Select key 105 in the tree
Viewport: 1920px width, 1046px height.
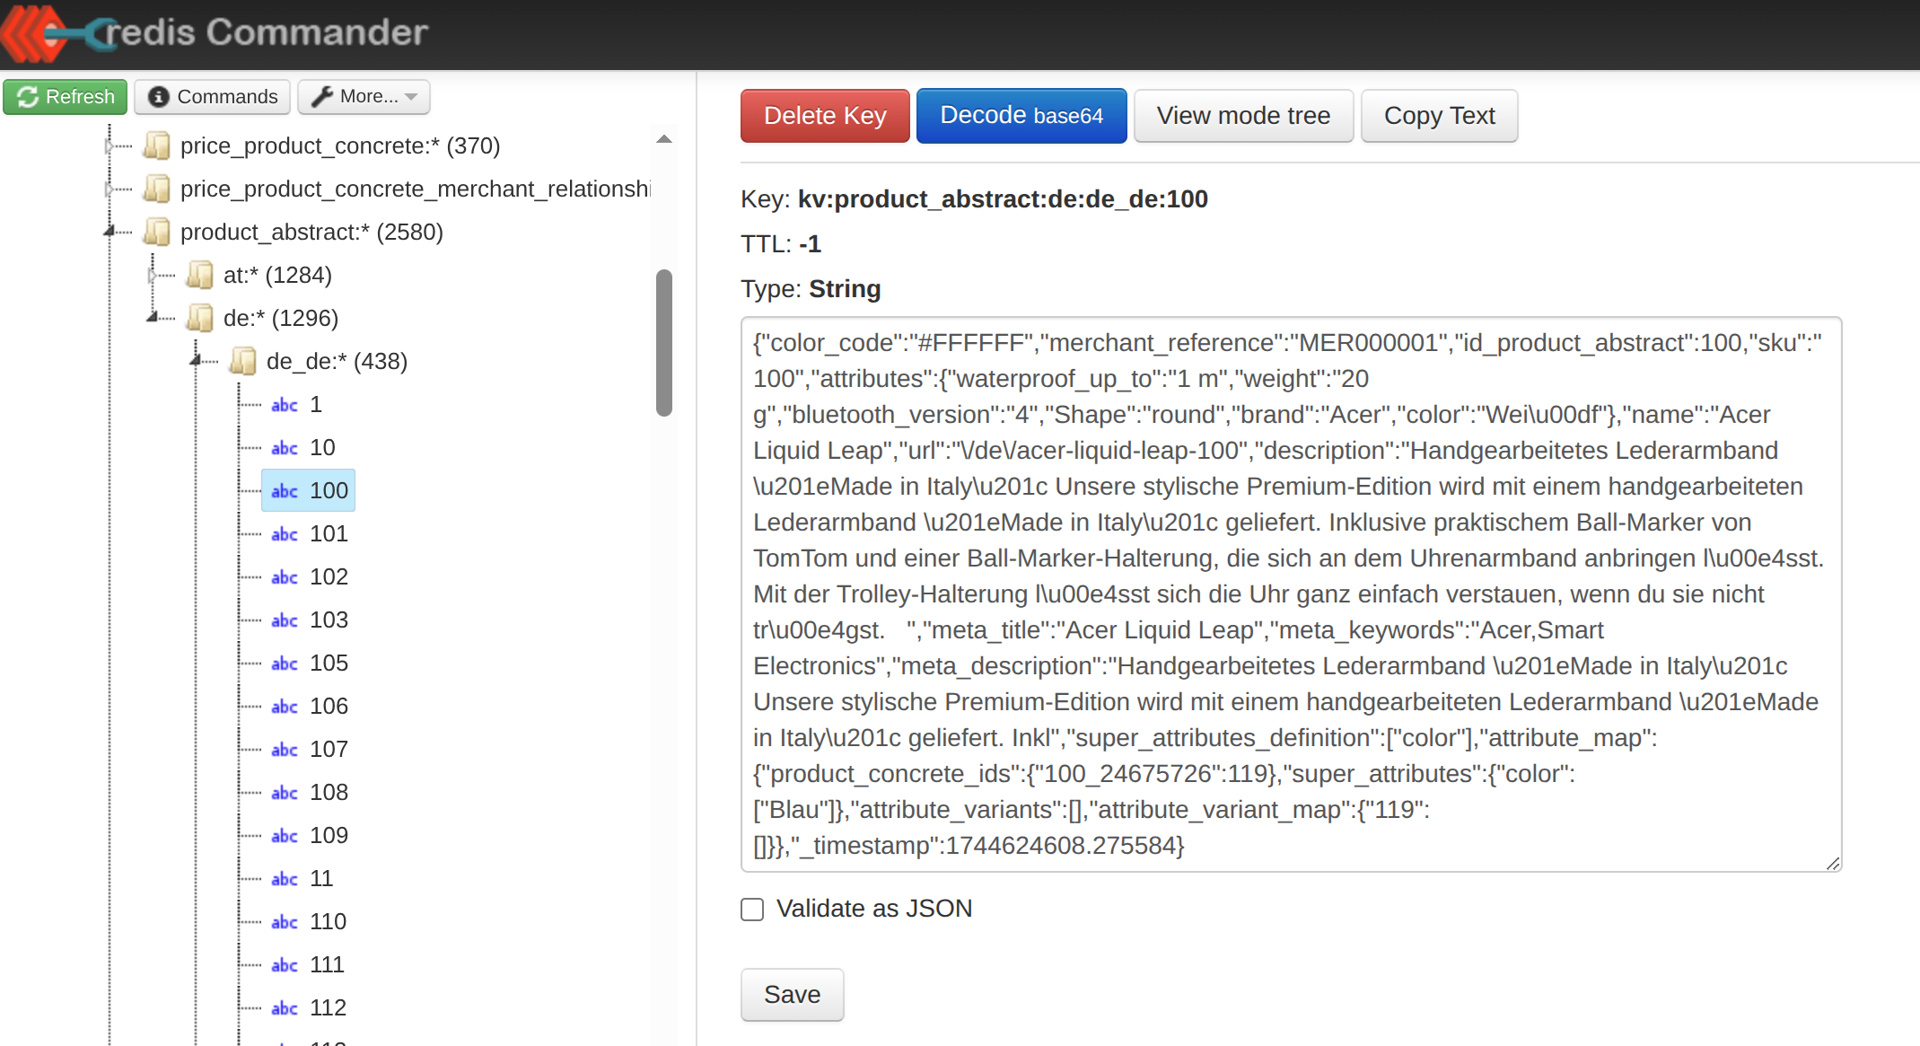tap(329, 663)
